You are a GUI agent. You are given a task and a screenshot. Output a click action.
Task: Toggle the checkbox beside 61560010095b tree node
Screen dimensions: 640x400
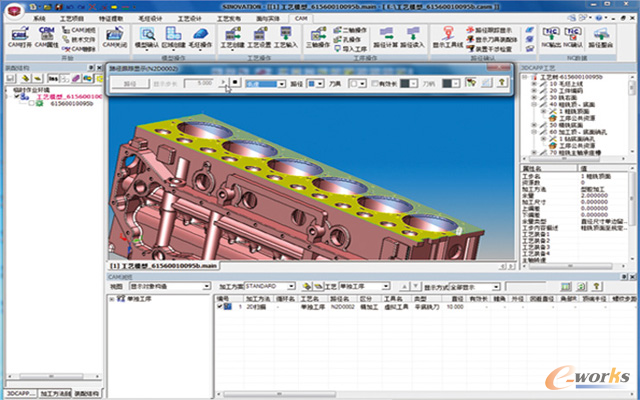point(31,103)
